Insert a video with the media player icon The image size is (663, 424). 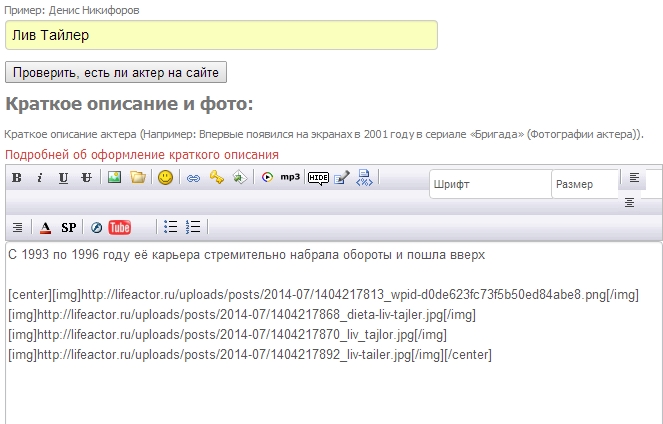[x=267, y=177]
